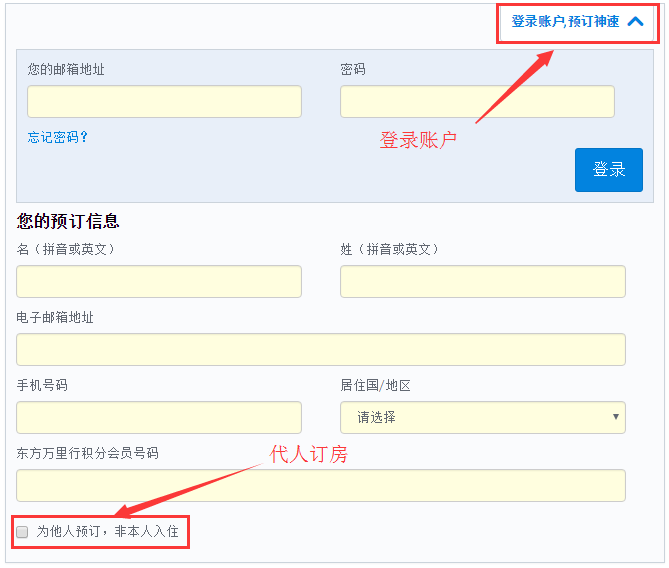Screen dimensions: 669x568
Task: Click into the 密码 password input box
Action: [x=477, y=102]
